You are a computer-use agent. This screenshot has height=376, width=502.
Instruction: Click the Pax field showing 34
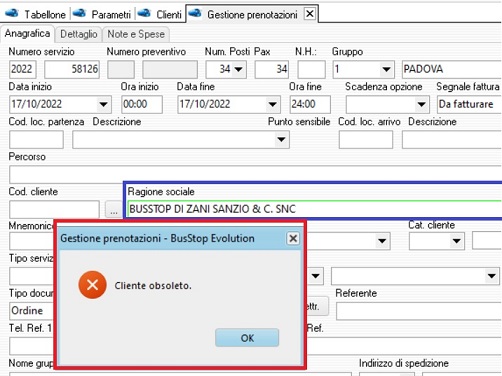[272, 69]
